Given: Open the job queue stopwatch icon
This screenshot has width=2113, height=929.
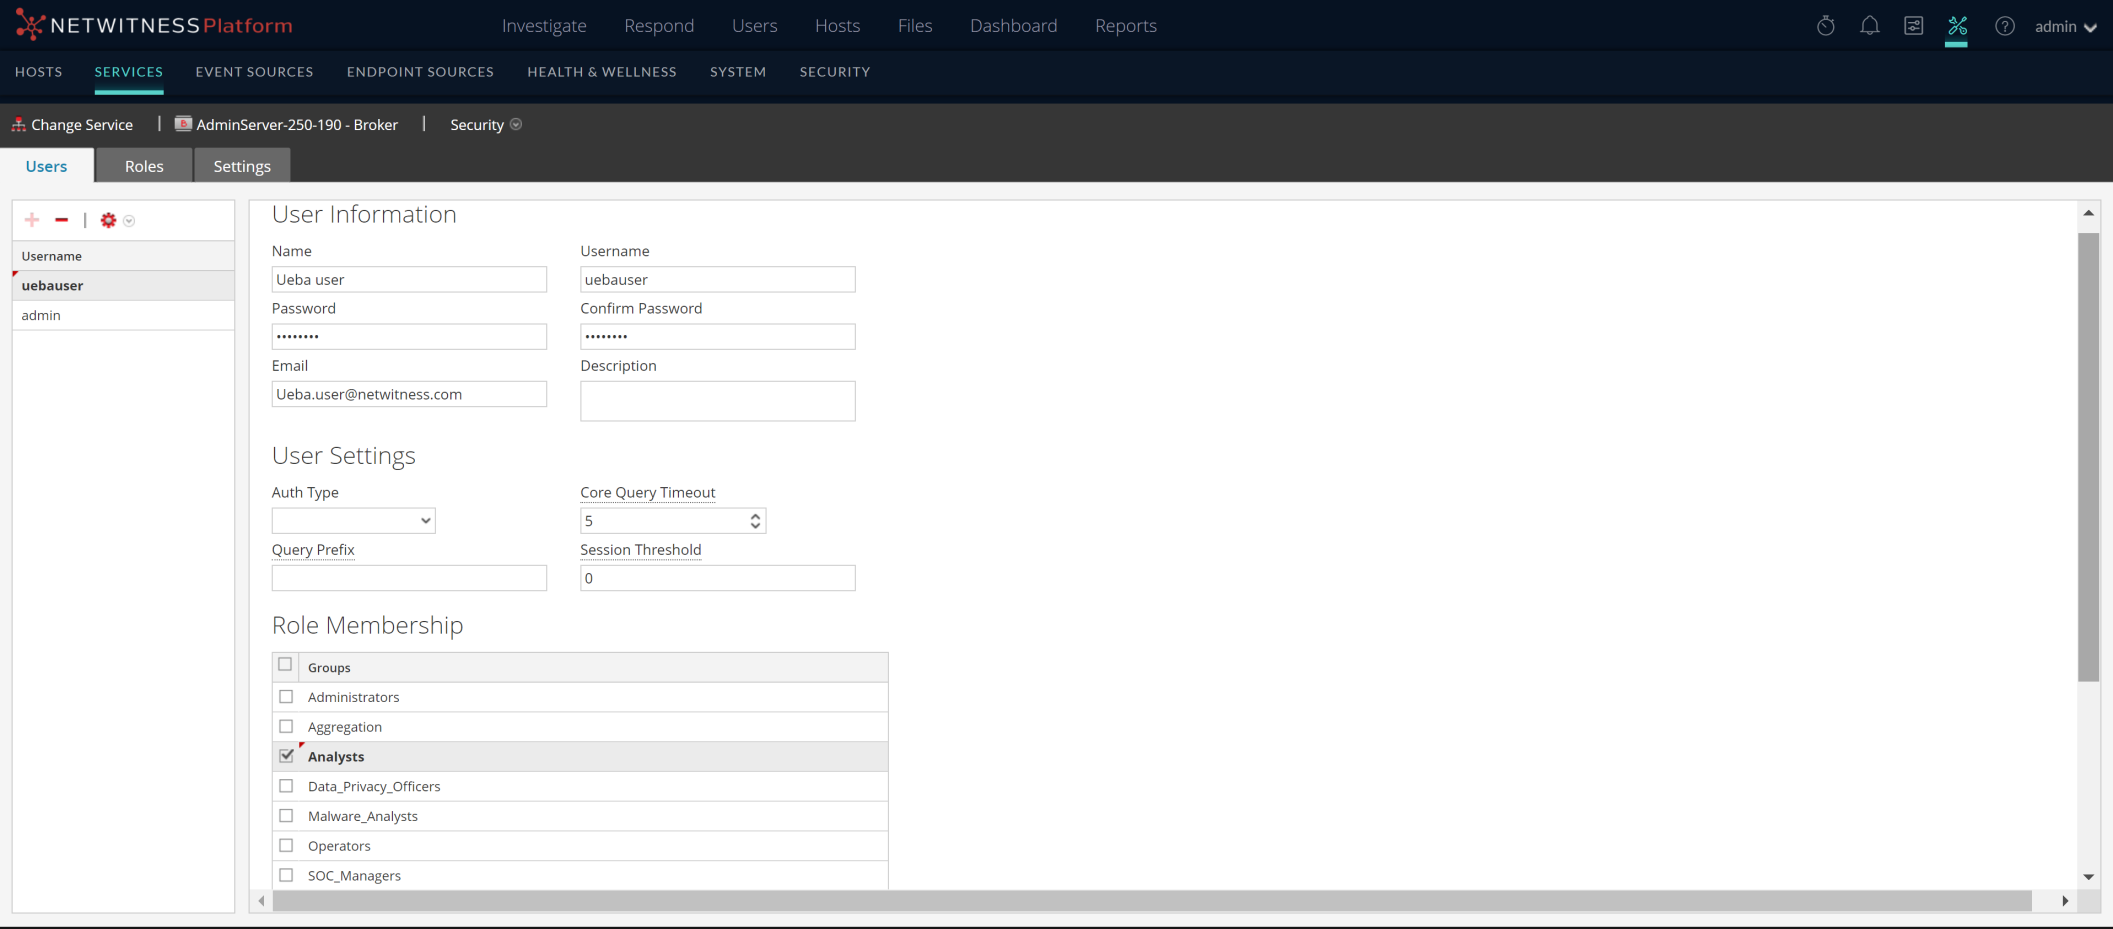Looking at the screenshot, I should tap(1824, 25).
